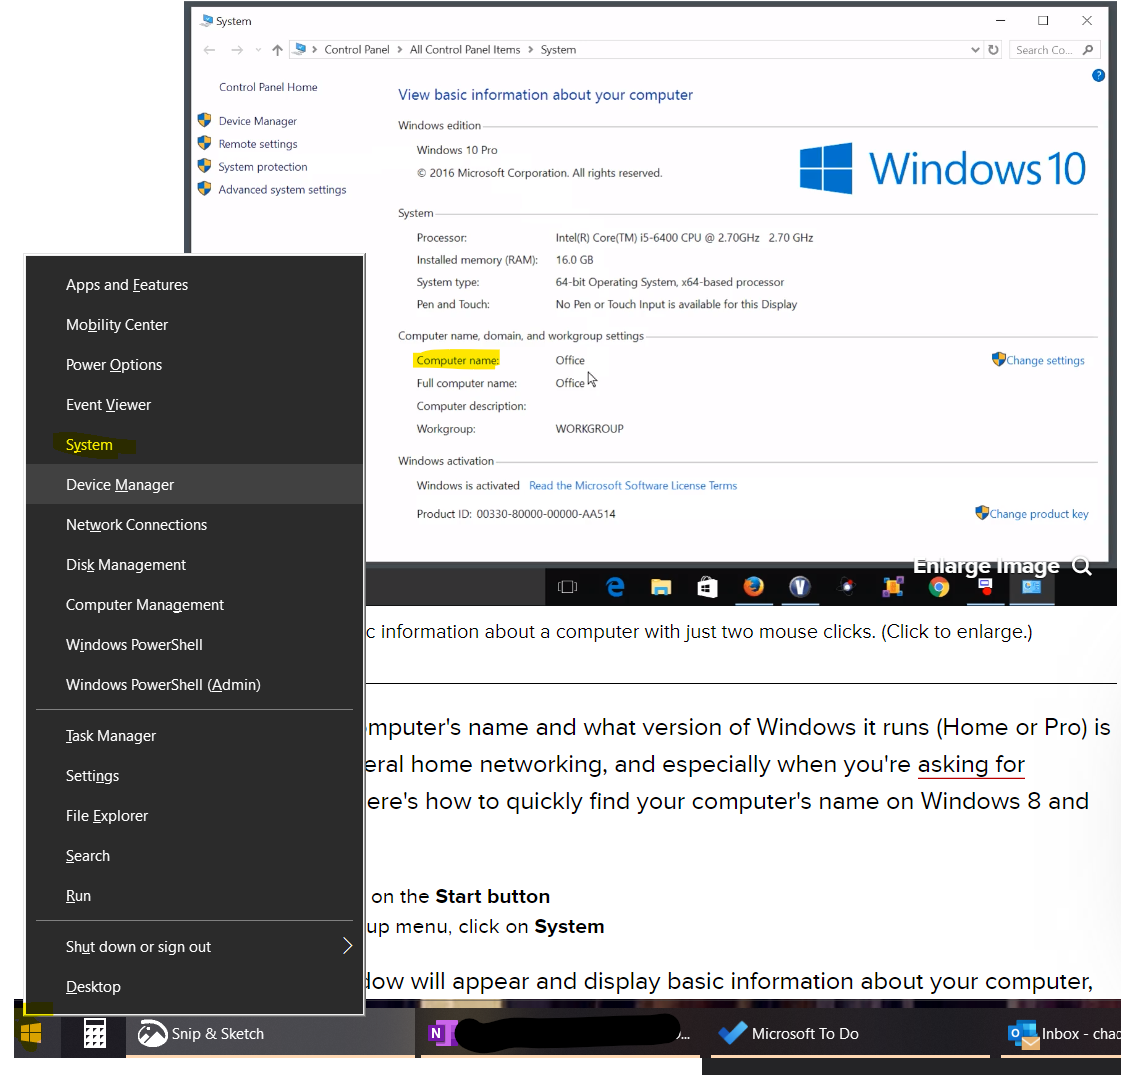This screenshot has height=1075, width=1121.
Task: Choose Run in the Win+X menu
Action: tap(195, 896)
